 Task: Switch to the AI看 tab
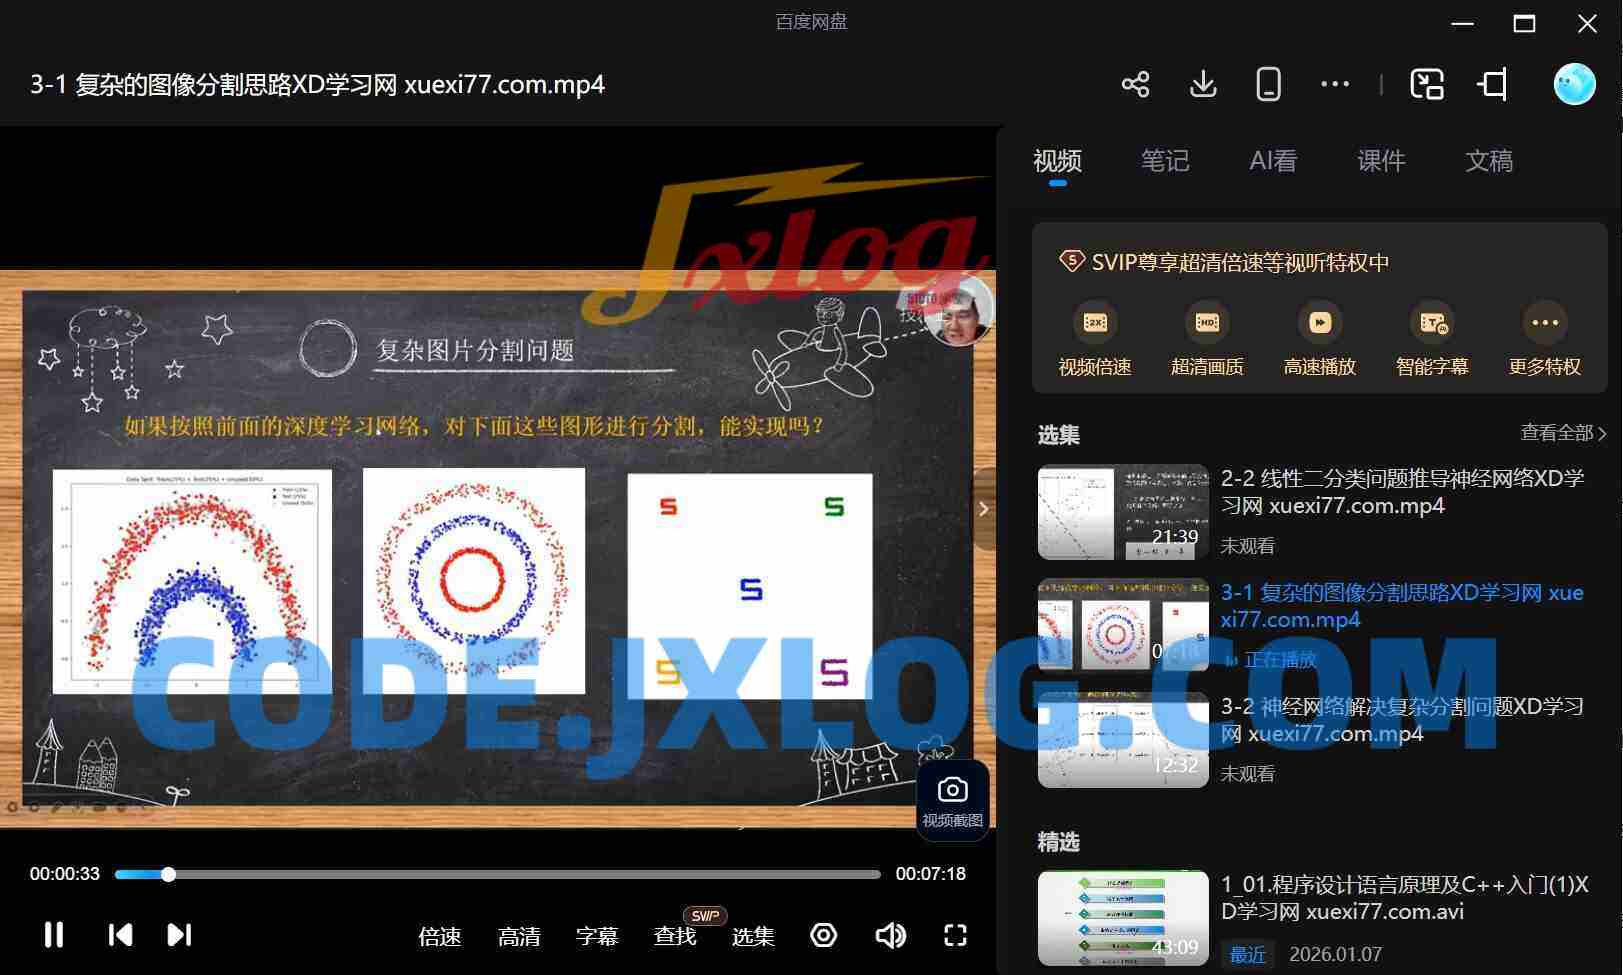coord(1273,160)
